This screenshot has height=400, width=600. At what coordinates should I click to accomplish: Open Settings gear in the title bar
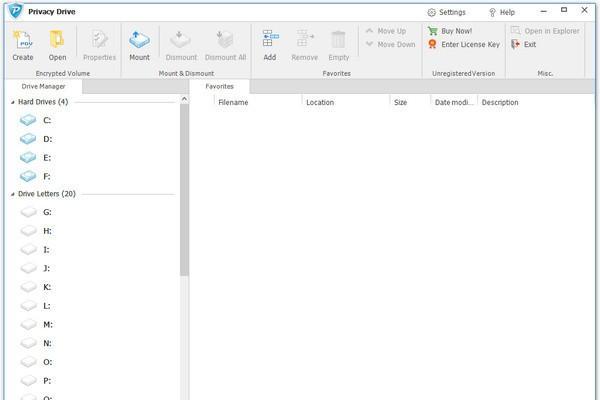pos(432,13)
